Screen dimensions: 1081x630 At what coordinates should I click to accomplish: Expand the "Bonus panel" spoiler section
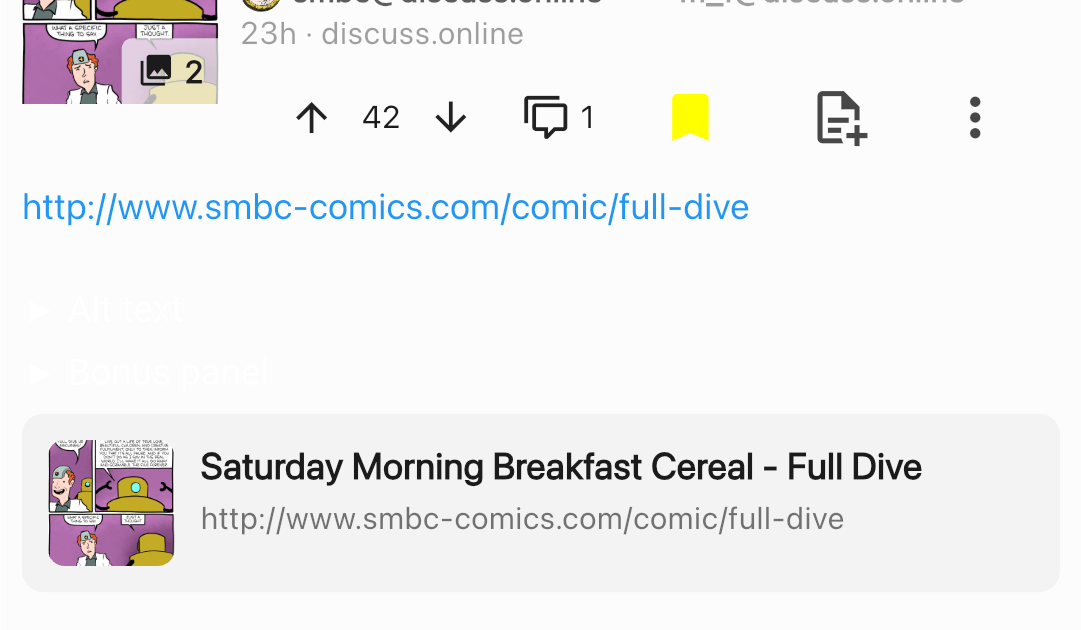point(168,373)
